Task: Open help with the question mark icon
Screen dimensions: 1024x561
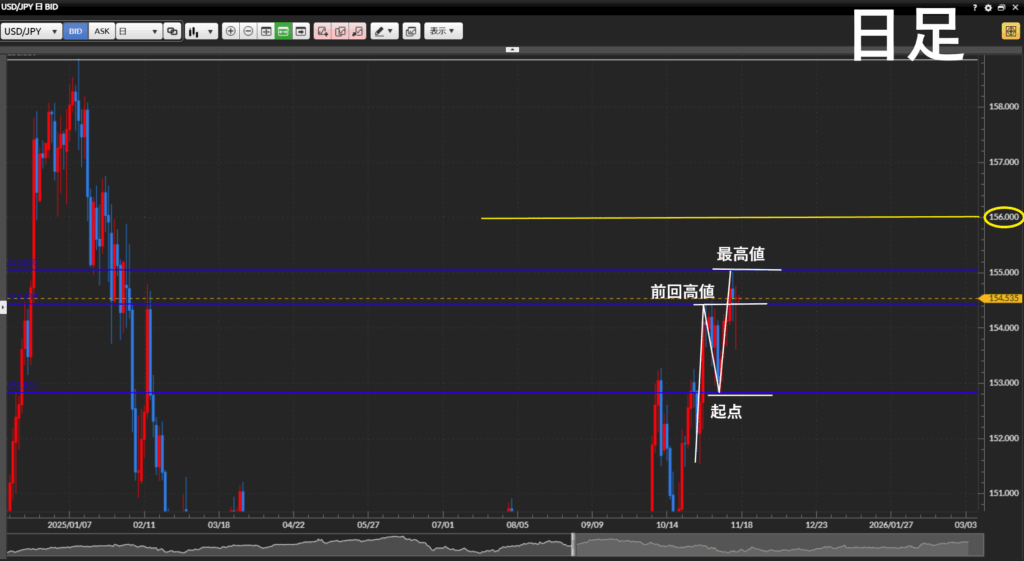Action: tap(975, 7)
